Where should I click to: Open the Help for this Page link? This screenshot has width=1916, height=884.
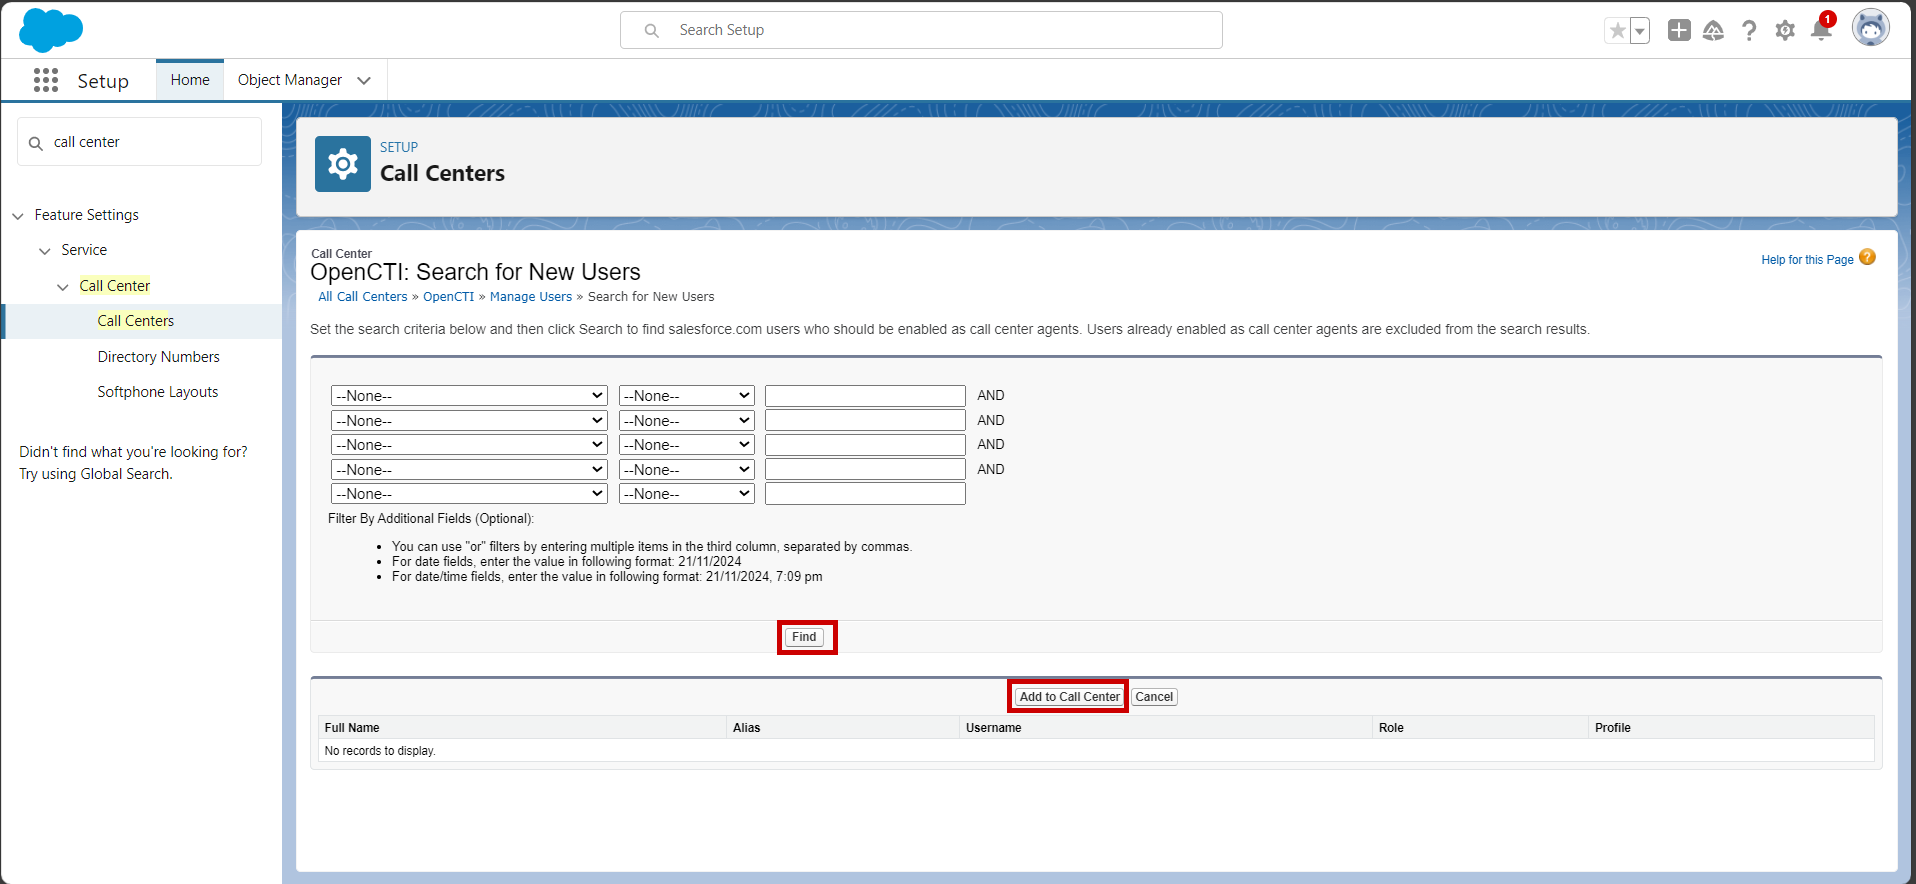click(1808, 260)
